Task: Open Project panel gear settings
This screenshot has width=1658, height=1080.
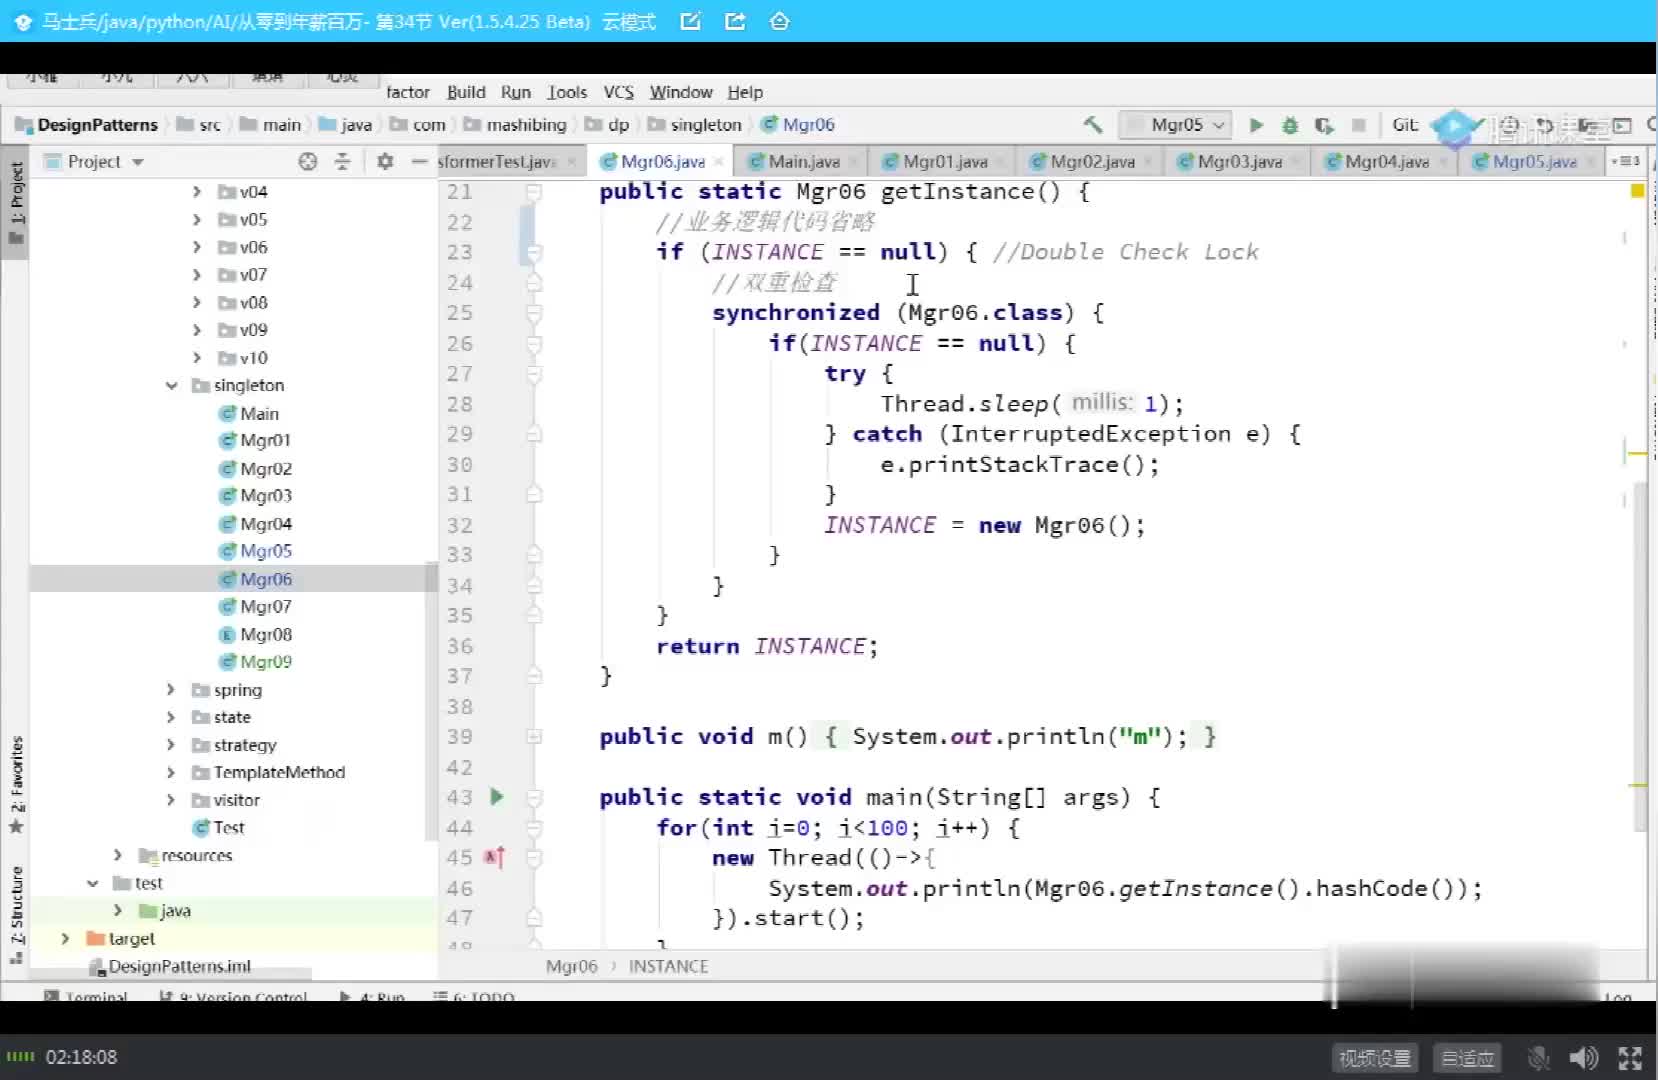Action: click(385, 161)
